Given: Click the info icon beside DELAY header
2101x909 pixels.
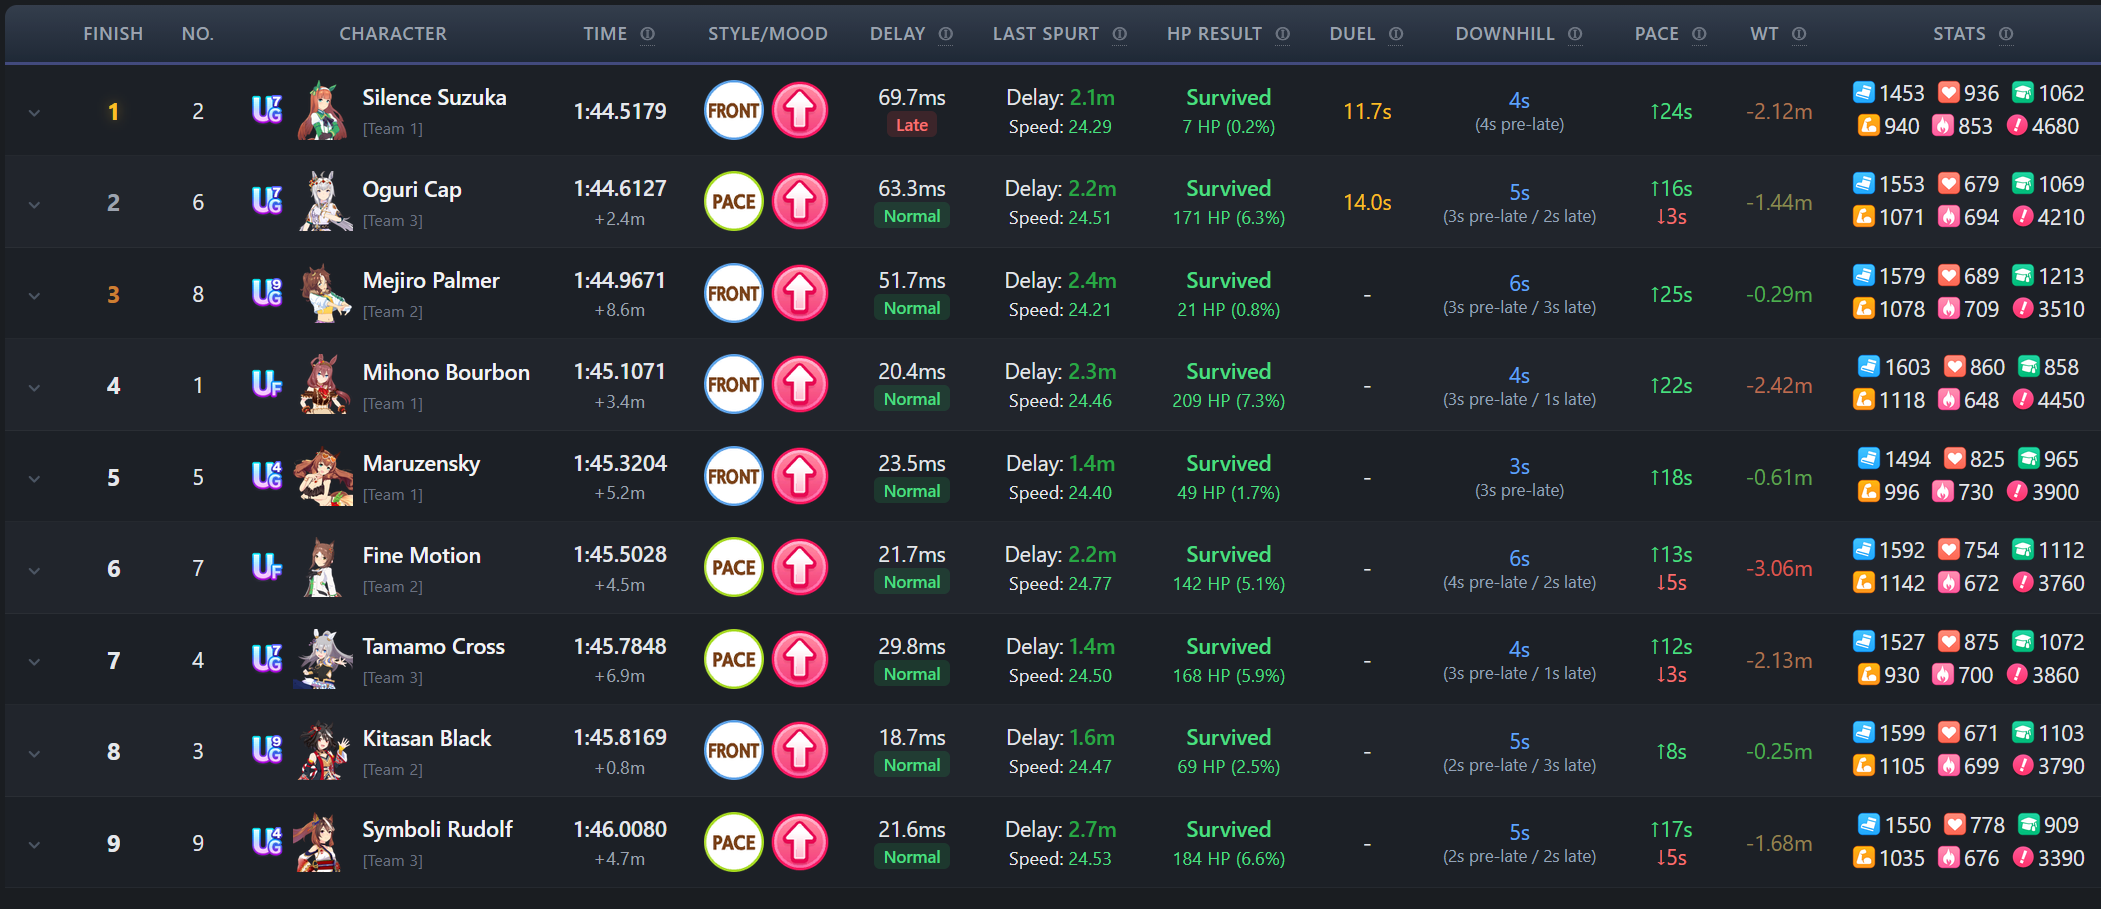Looking at the screenshot, I should click(x=946, y=34).
